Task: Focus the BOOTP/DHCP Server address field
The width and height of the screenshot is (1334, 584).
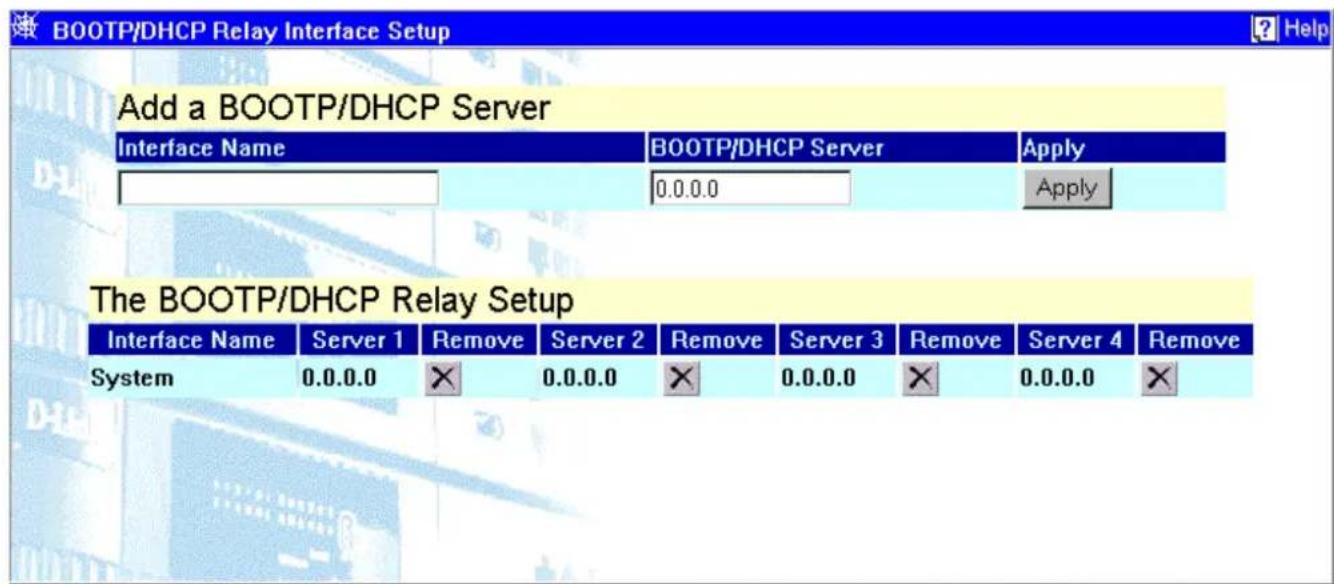Action: coord(750,188)
